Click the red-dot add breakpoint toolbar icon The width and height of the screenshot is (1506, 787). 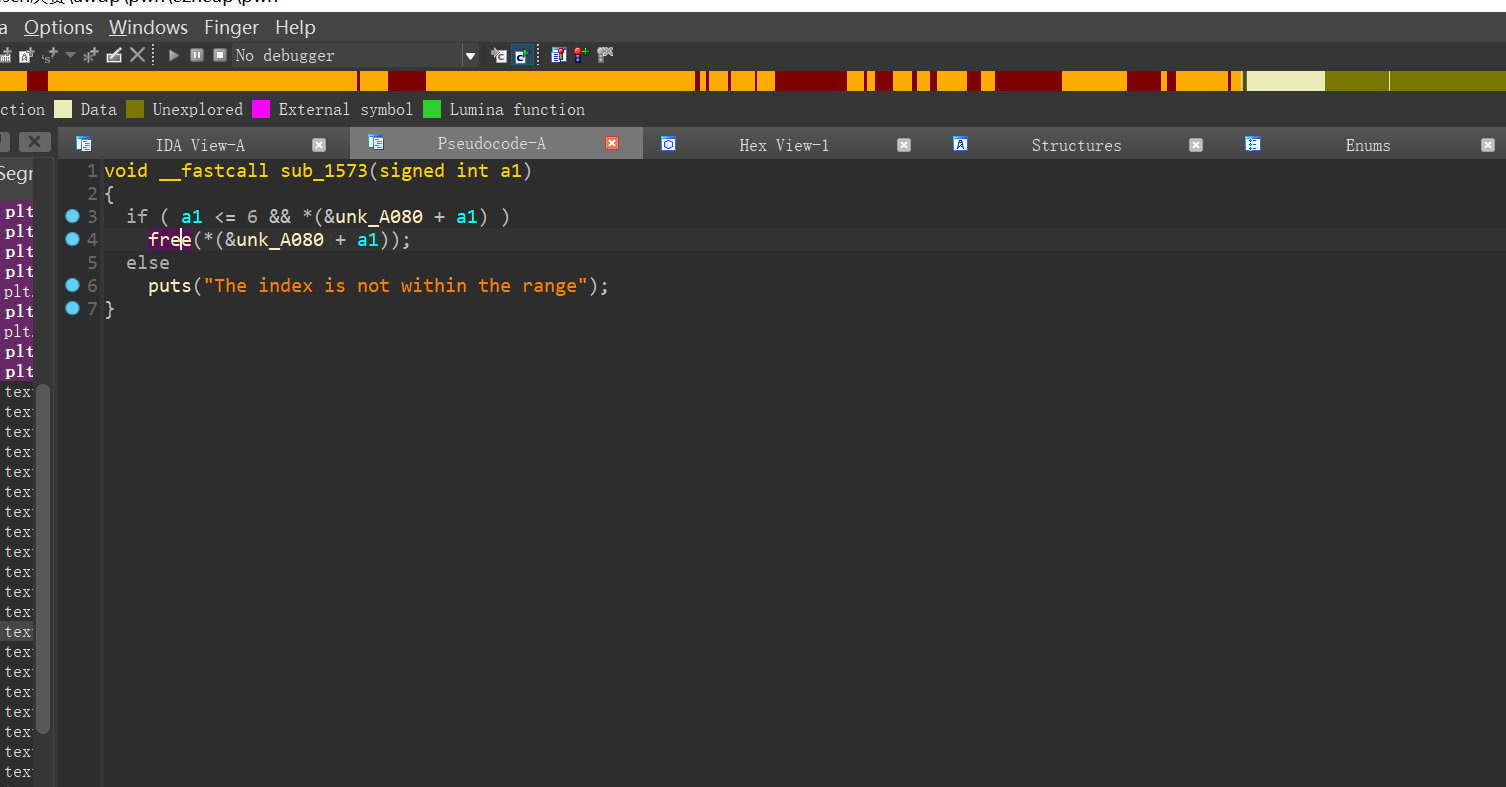[581, 55]
